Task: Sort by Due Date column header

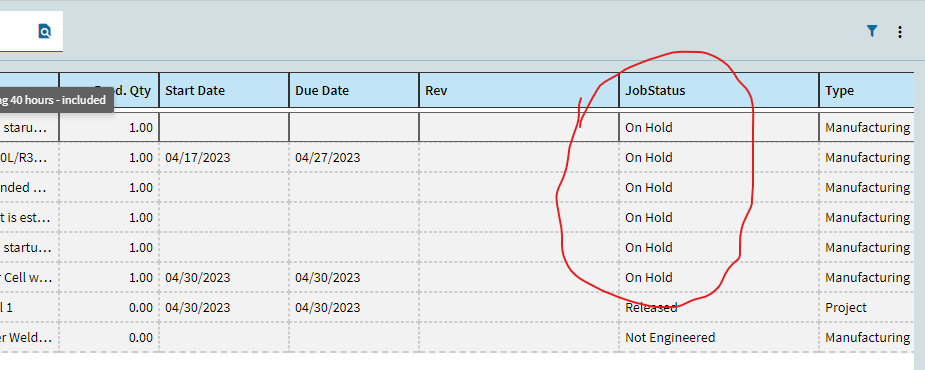Action: 354,90
